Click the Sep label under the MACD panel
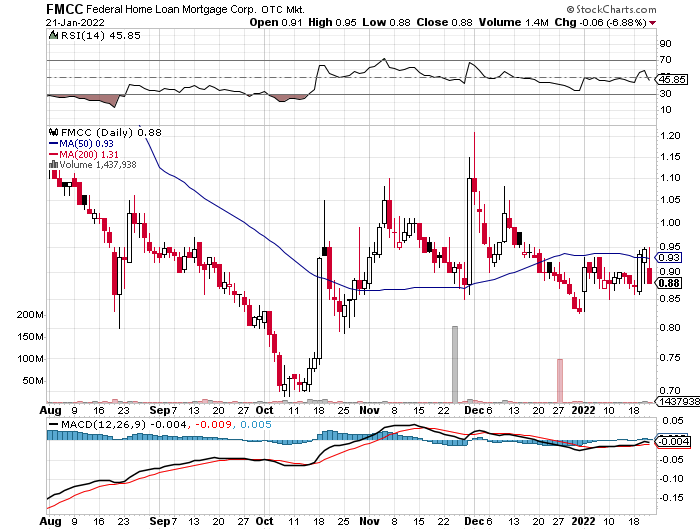The image size is (700, 530). coord(159,521)
